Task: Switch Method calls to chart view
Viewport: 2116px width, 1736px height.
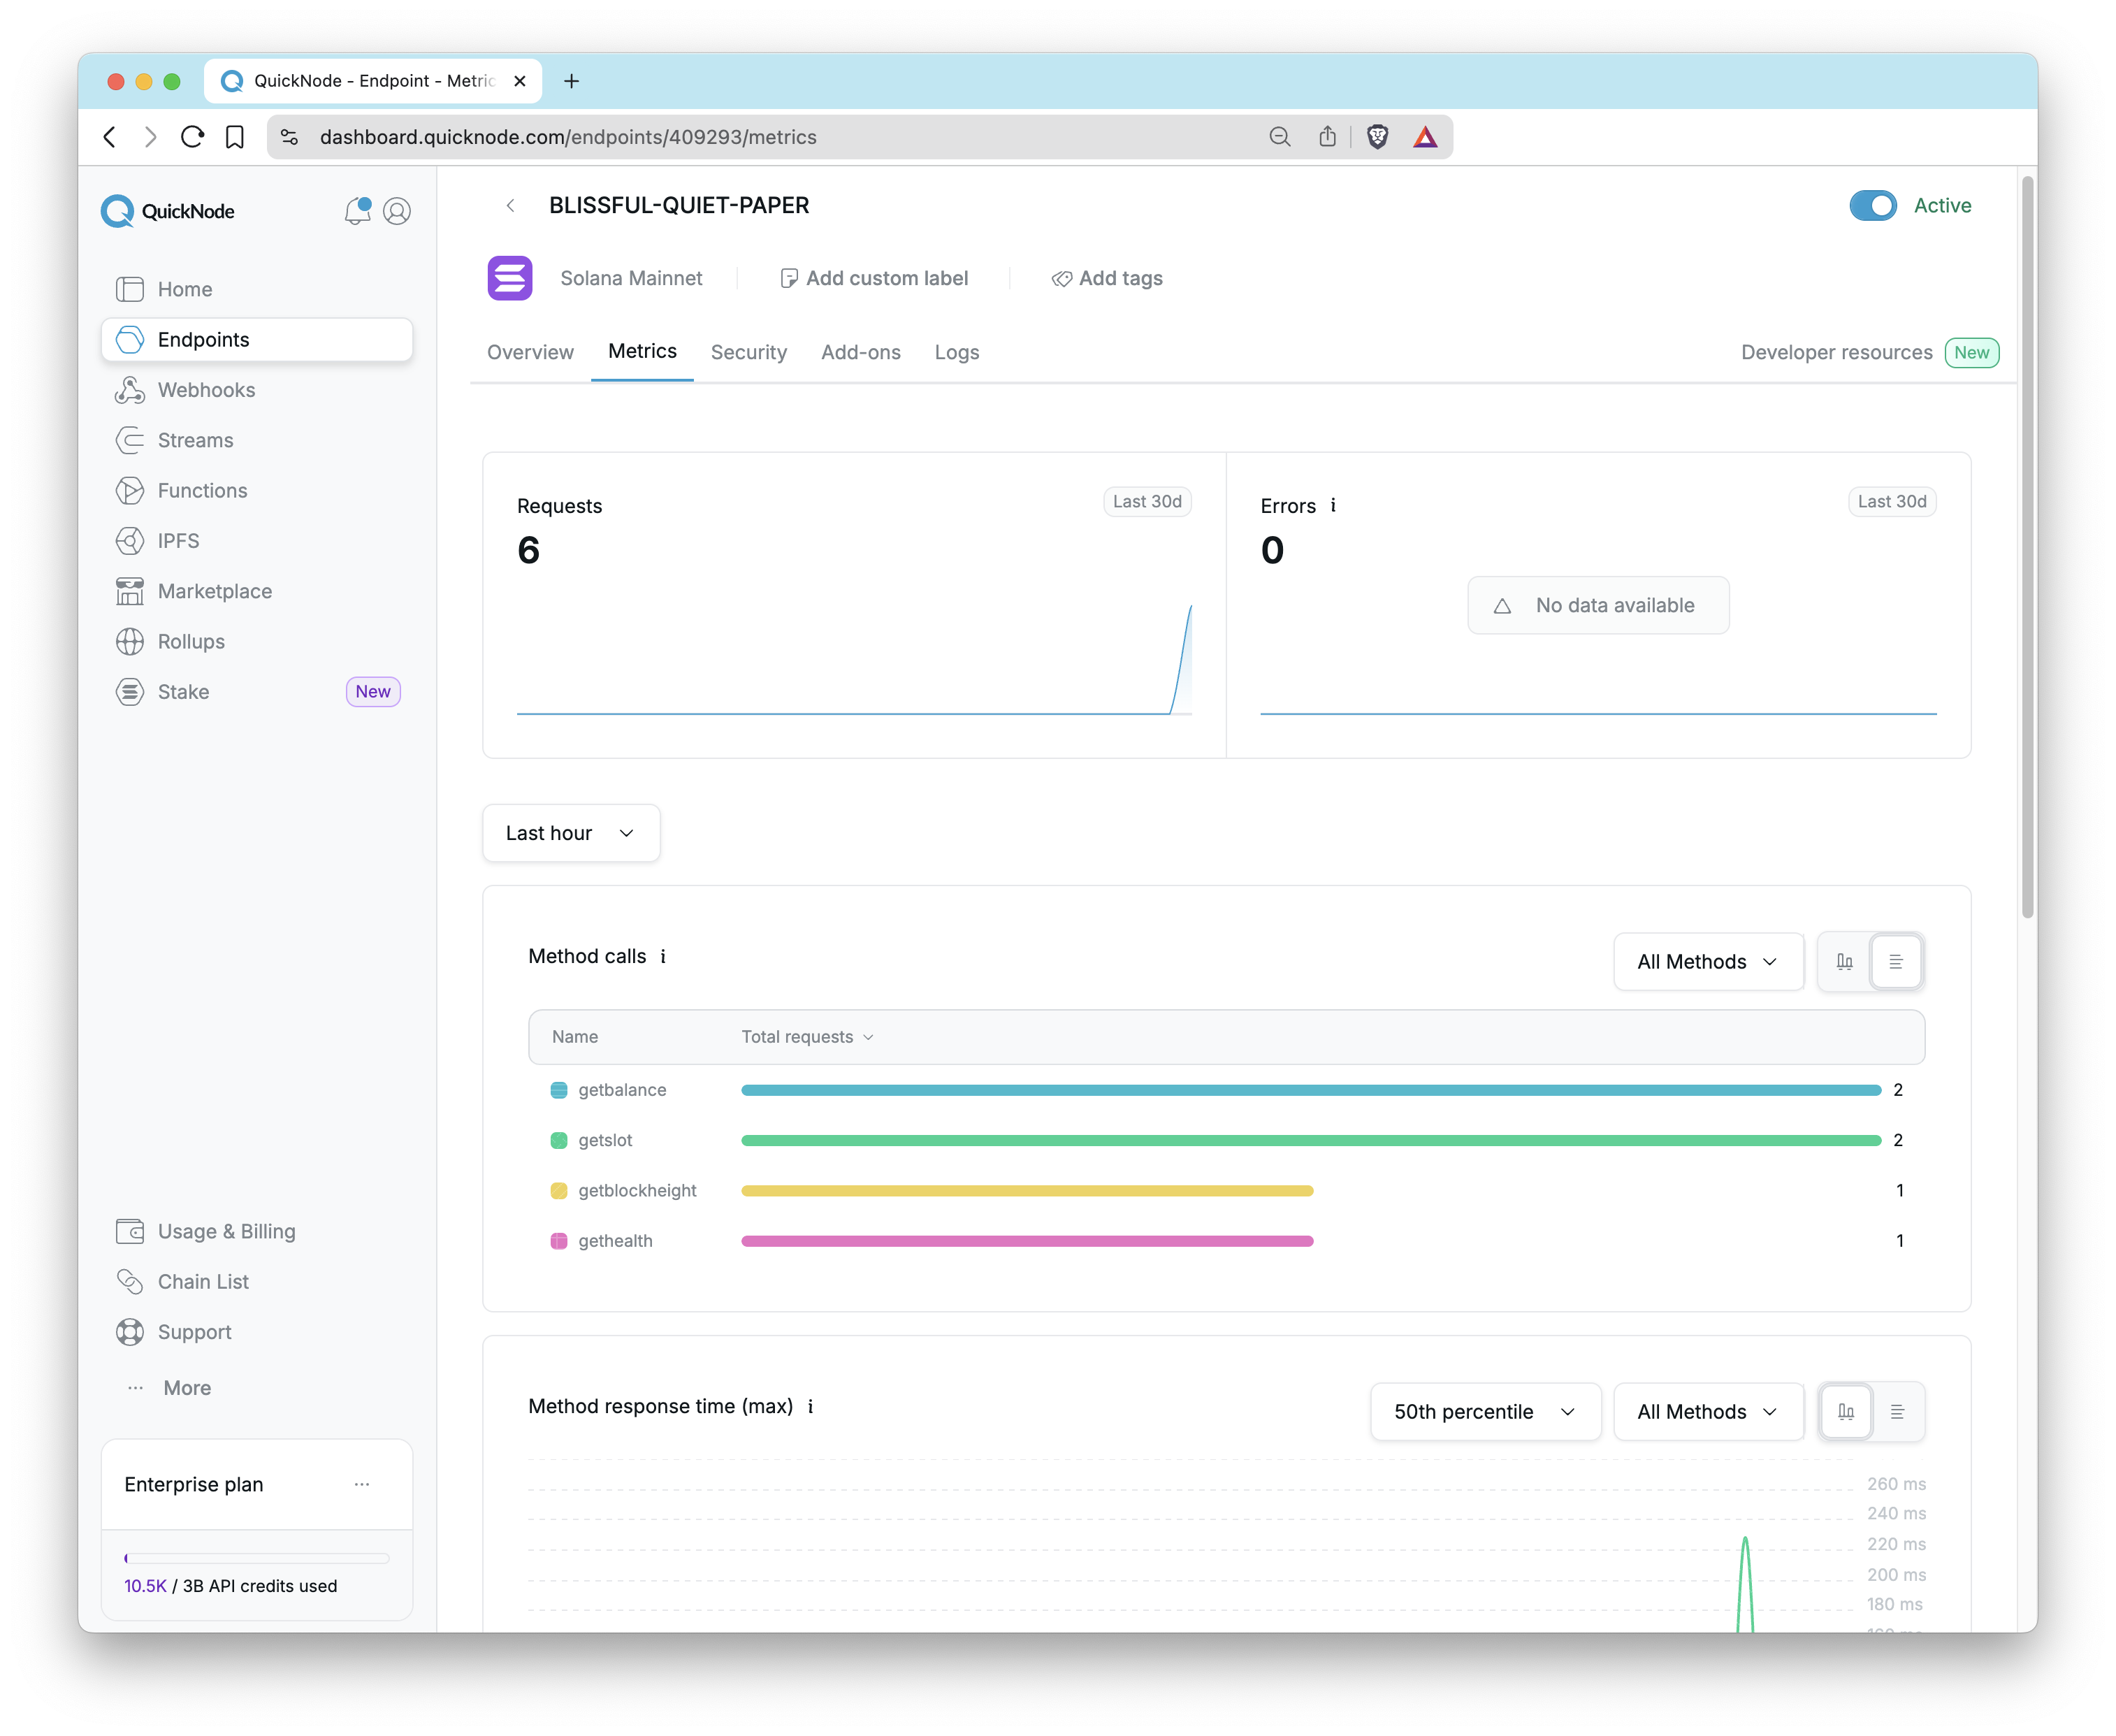Action: coord(1845,962)
